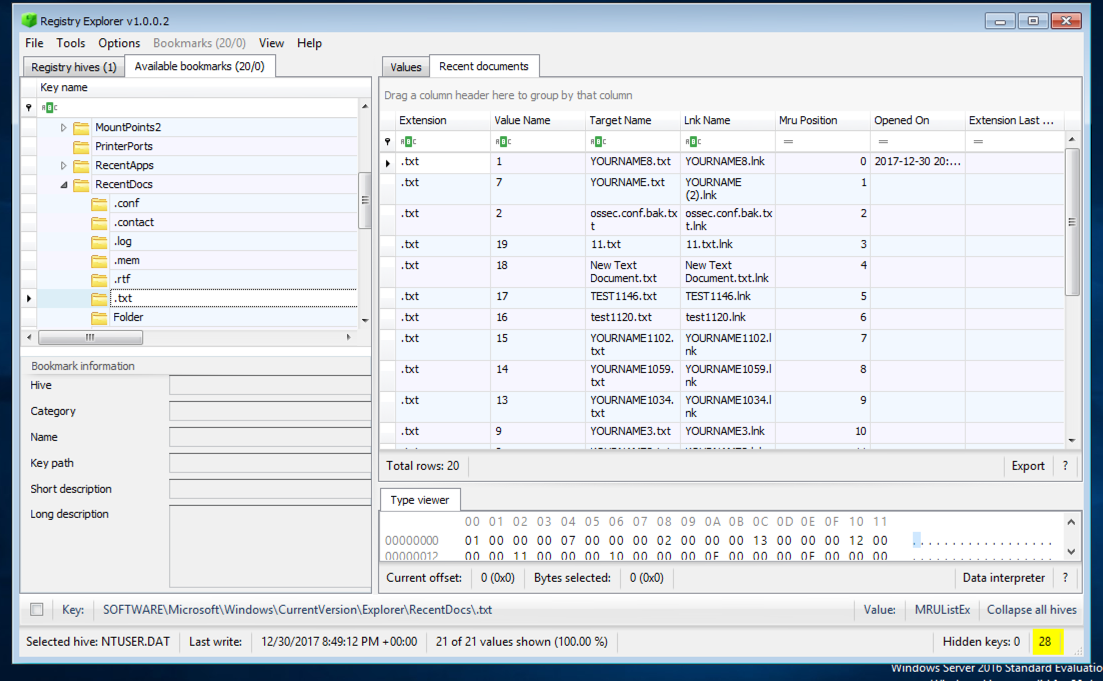Screen dimensions: 1103x681
Task: Click the Key name filter row icon
Action: point(49,108)
